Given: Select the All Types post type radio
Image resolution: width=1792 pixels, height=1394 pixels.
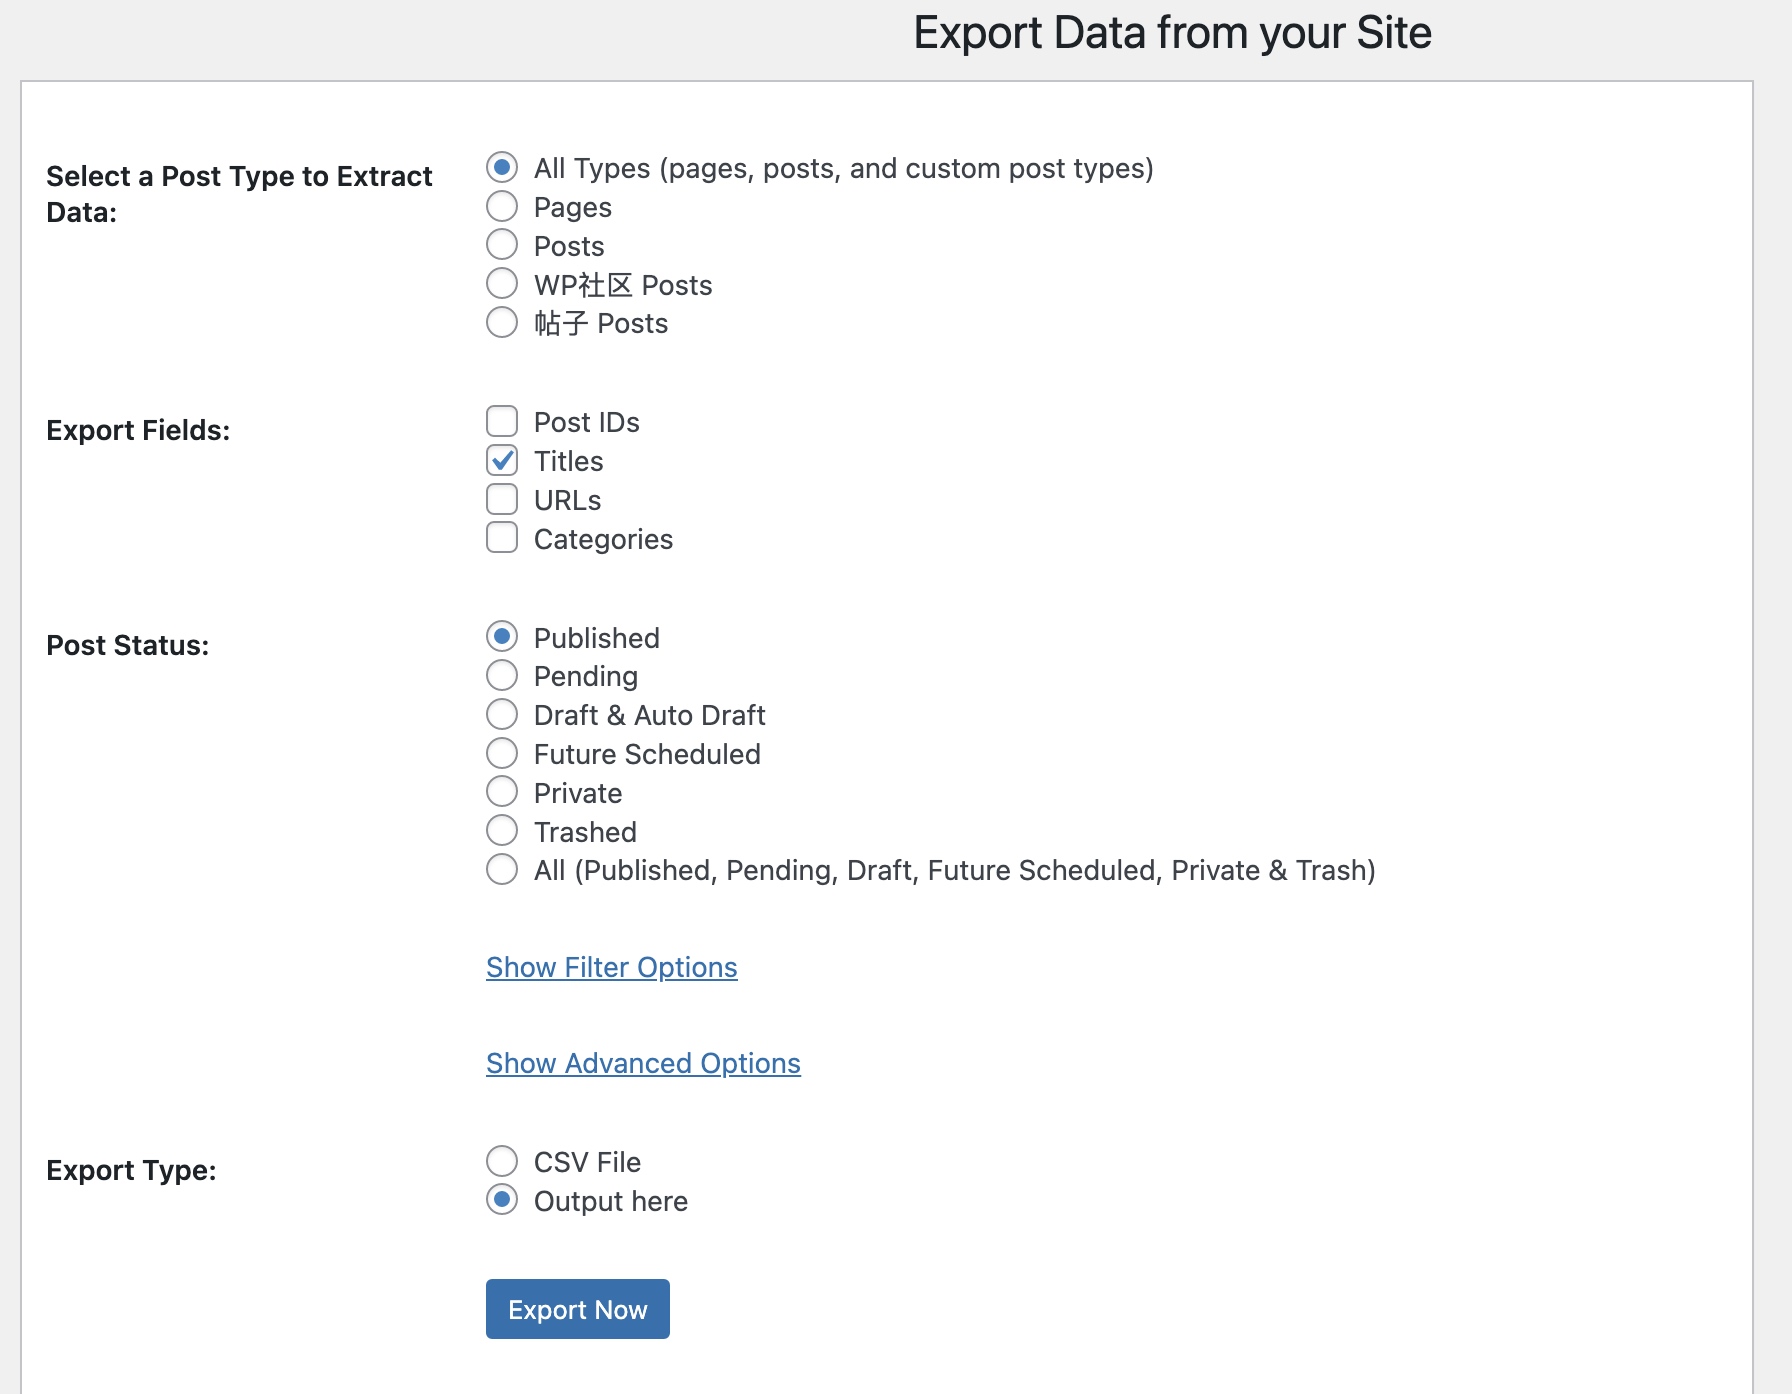Looking at the screenshot, I should [x=502, y=167].
